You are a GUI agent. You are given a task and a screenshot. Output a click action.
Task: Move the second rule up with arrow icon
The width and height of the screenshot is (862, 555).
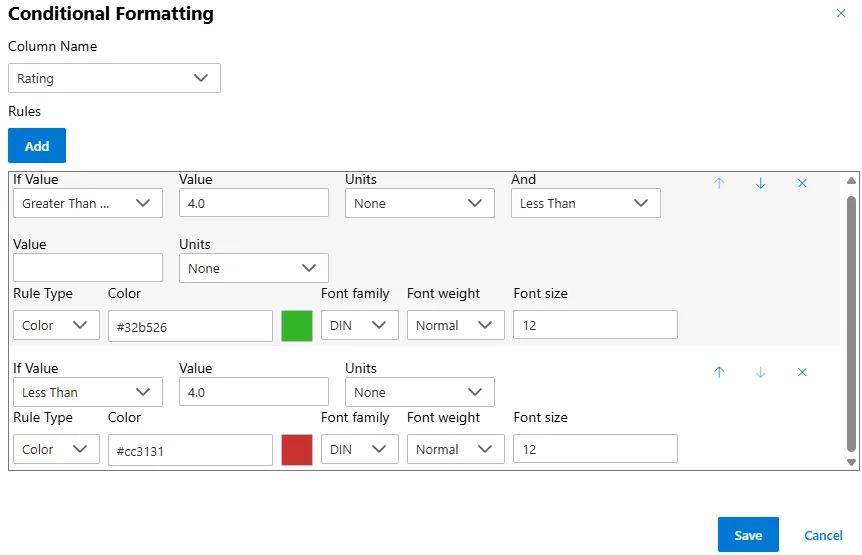coord(719,372)
